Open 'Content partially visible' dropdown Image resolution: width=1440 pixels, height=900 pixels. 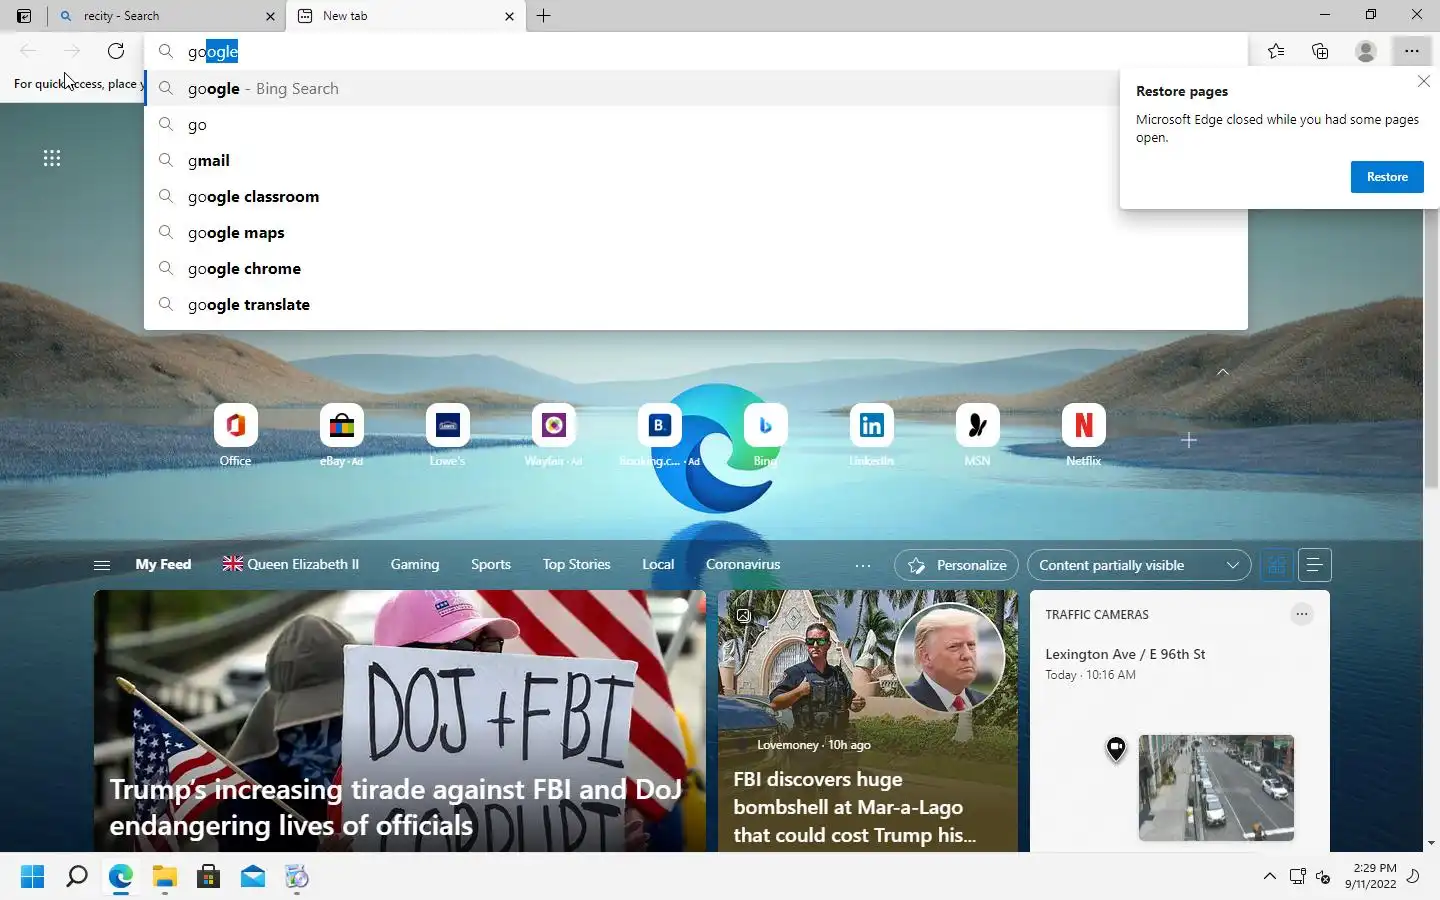tap(1139, 565)
